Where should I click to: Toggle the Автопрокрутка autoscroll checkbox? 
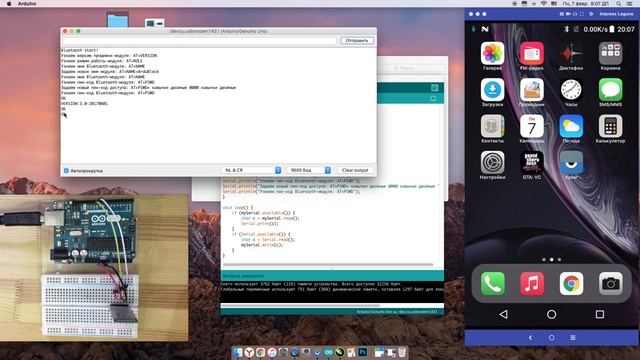pyautogui.click(x=66, y=171)
